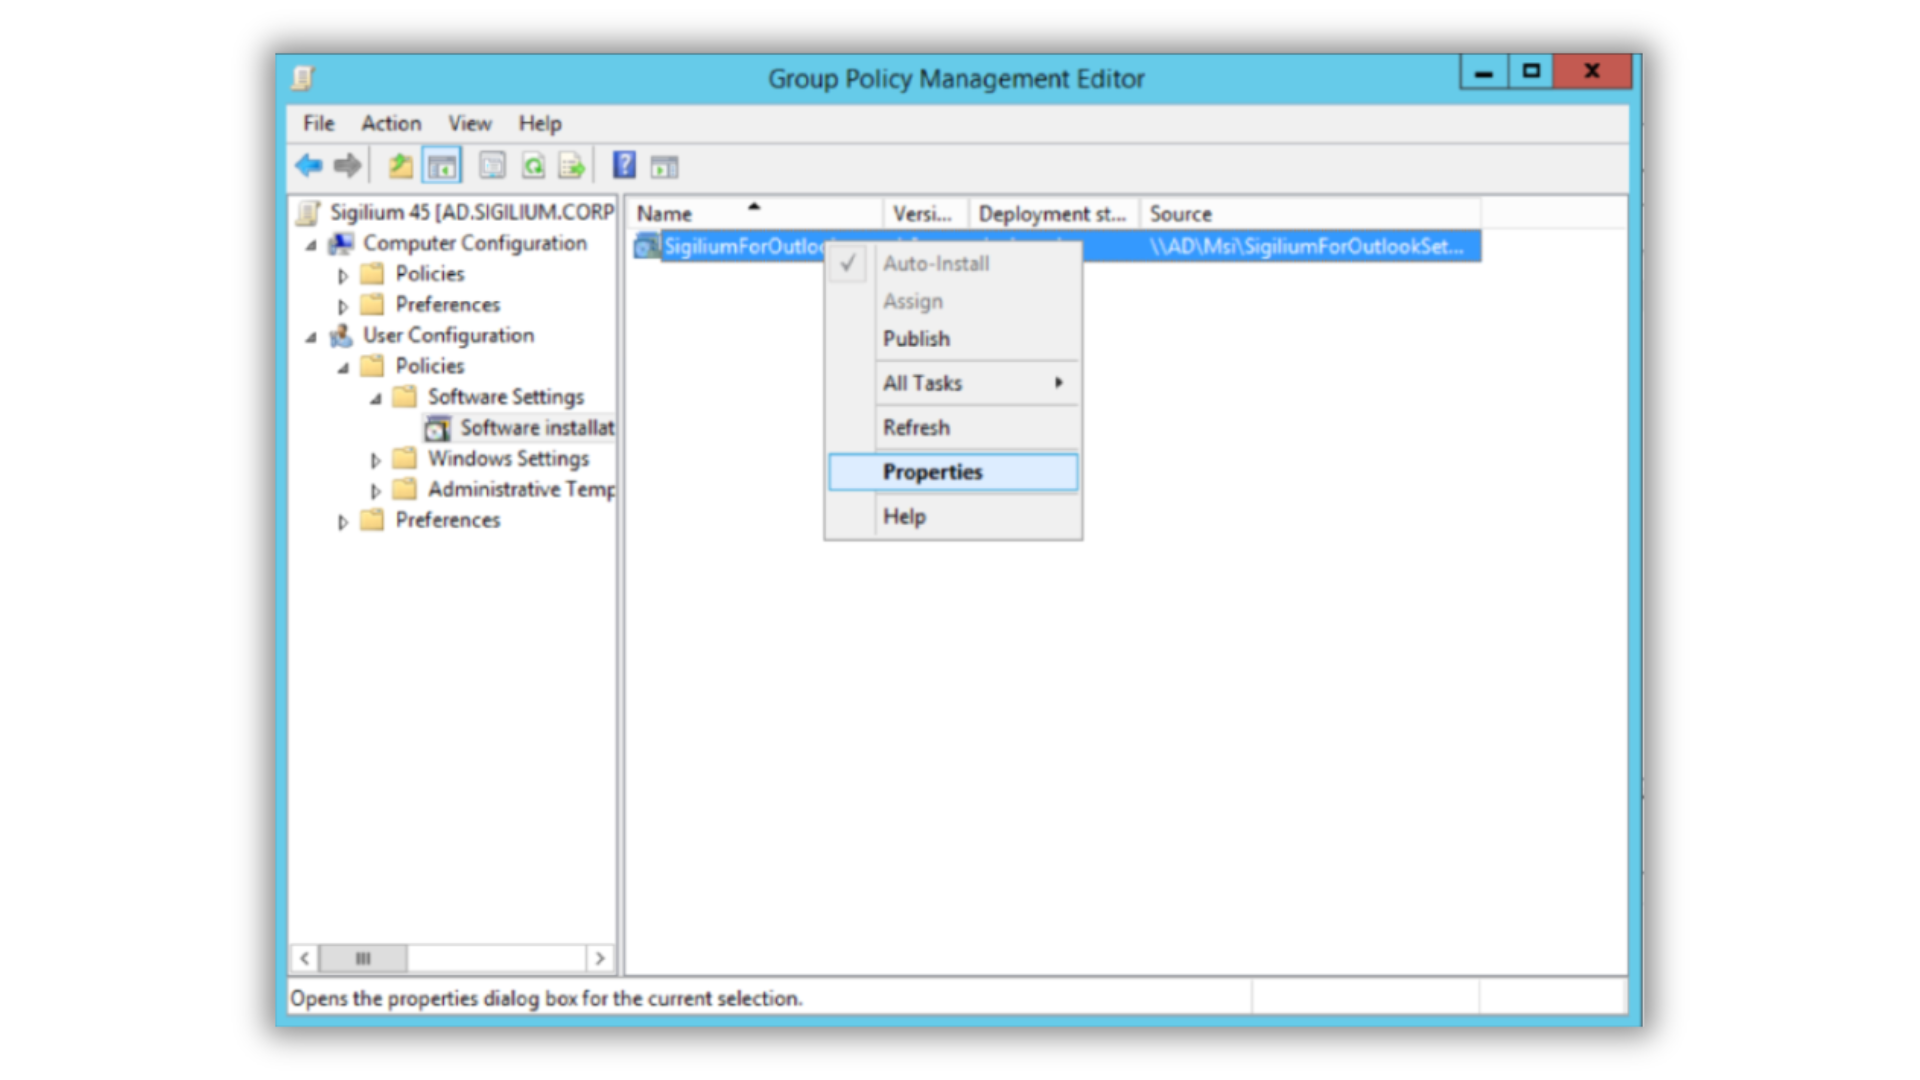Toggle Show/Hide Action Pane toolbar icon
Image resolution: width=1920 pixels, height=1080 pixels.
(x=664, y=167)
